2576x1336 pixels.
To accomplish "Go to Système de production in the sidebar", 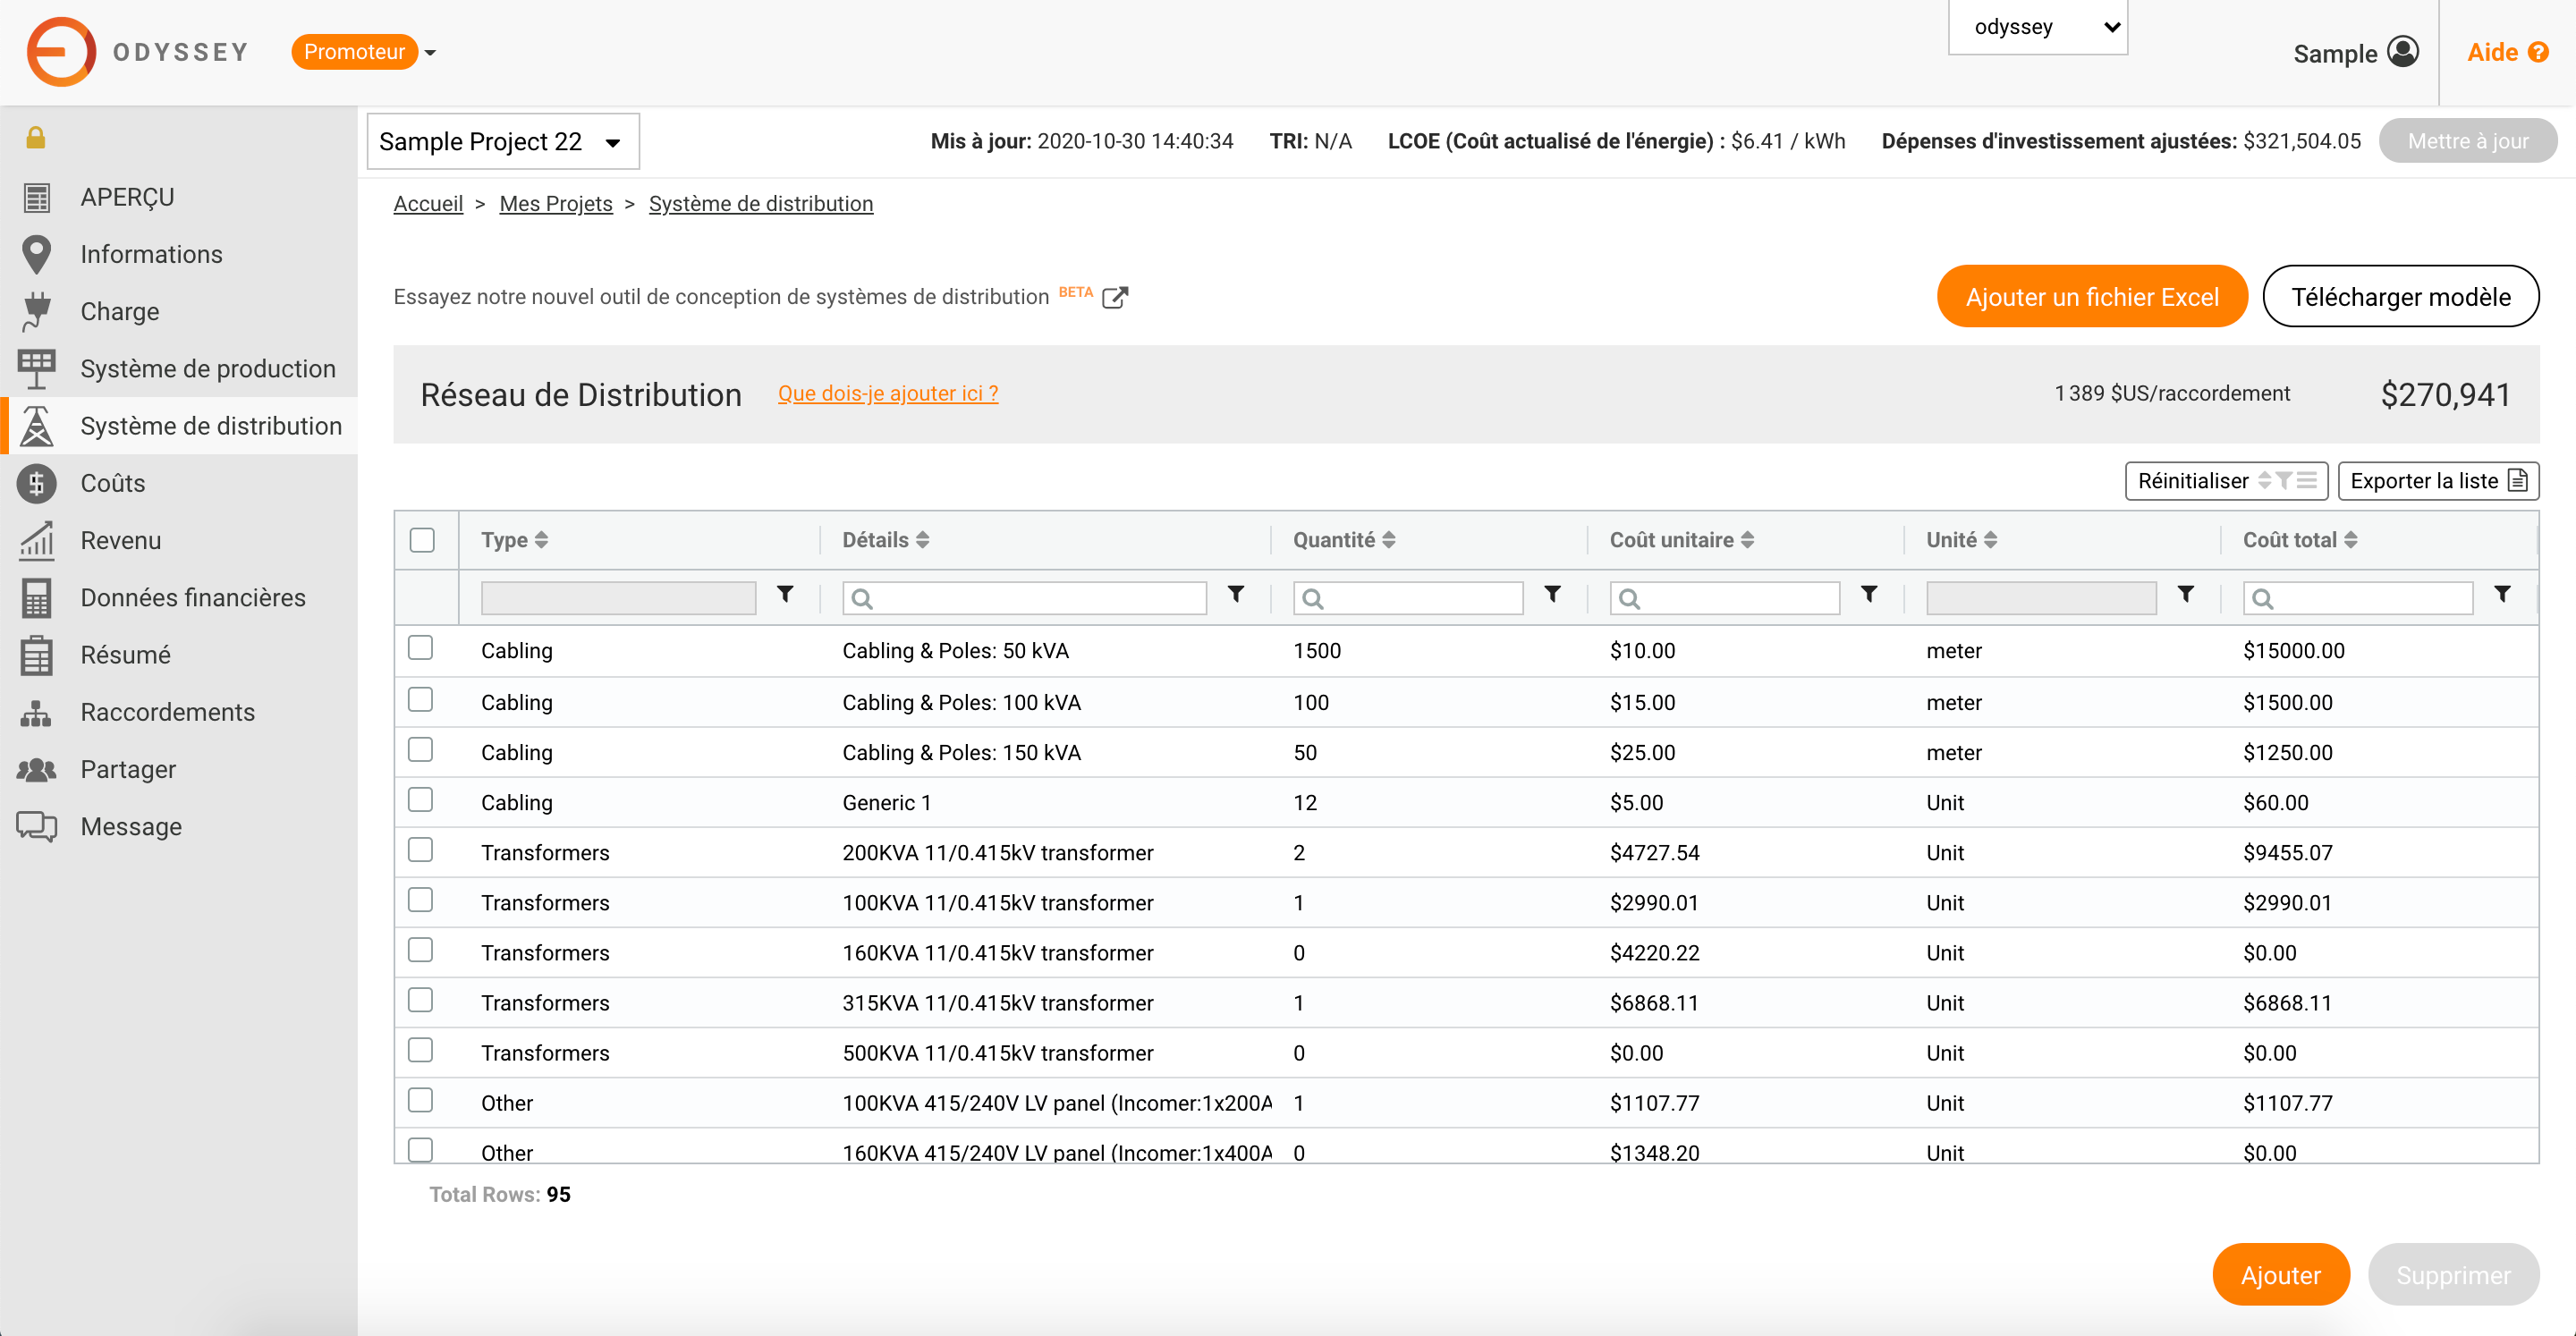I will [x=207, y=369].
